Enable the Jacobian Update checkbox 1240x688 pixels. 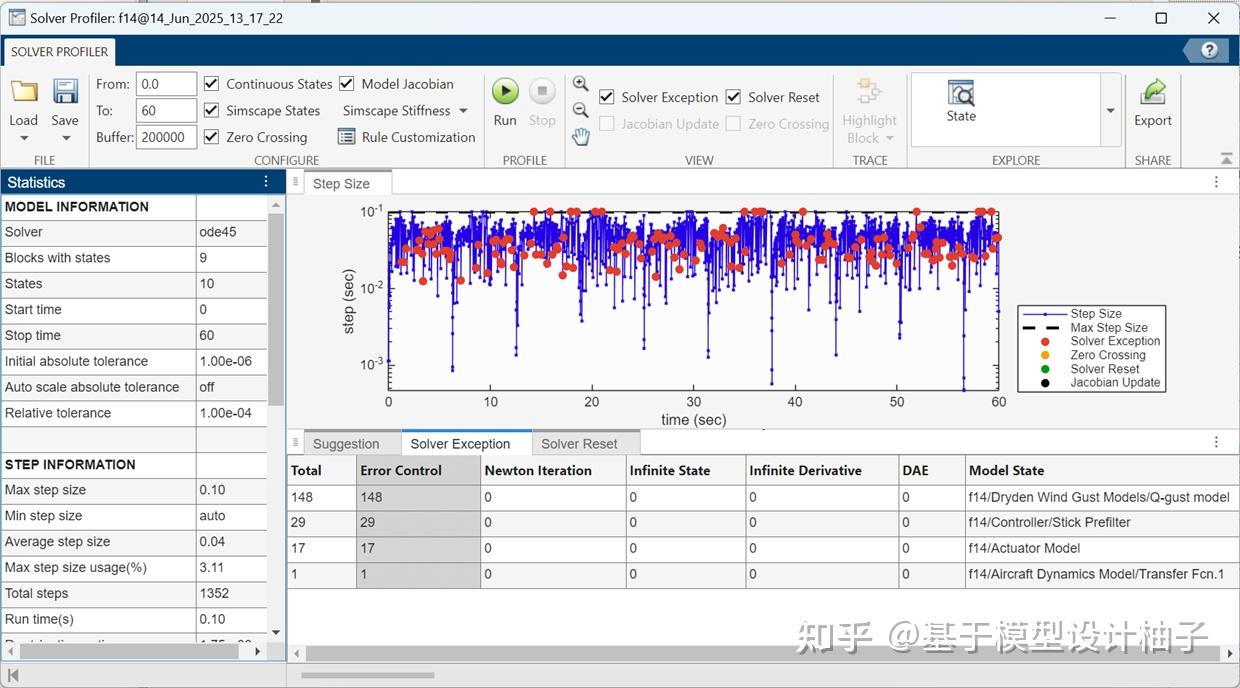point(607,123)
